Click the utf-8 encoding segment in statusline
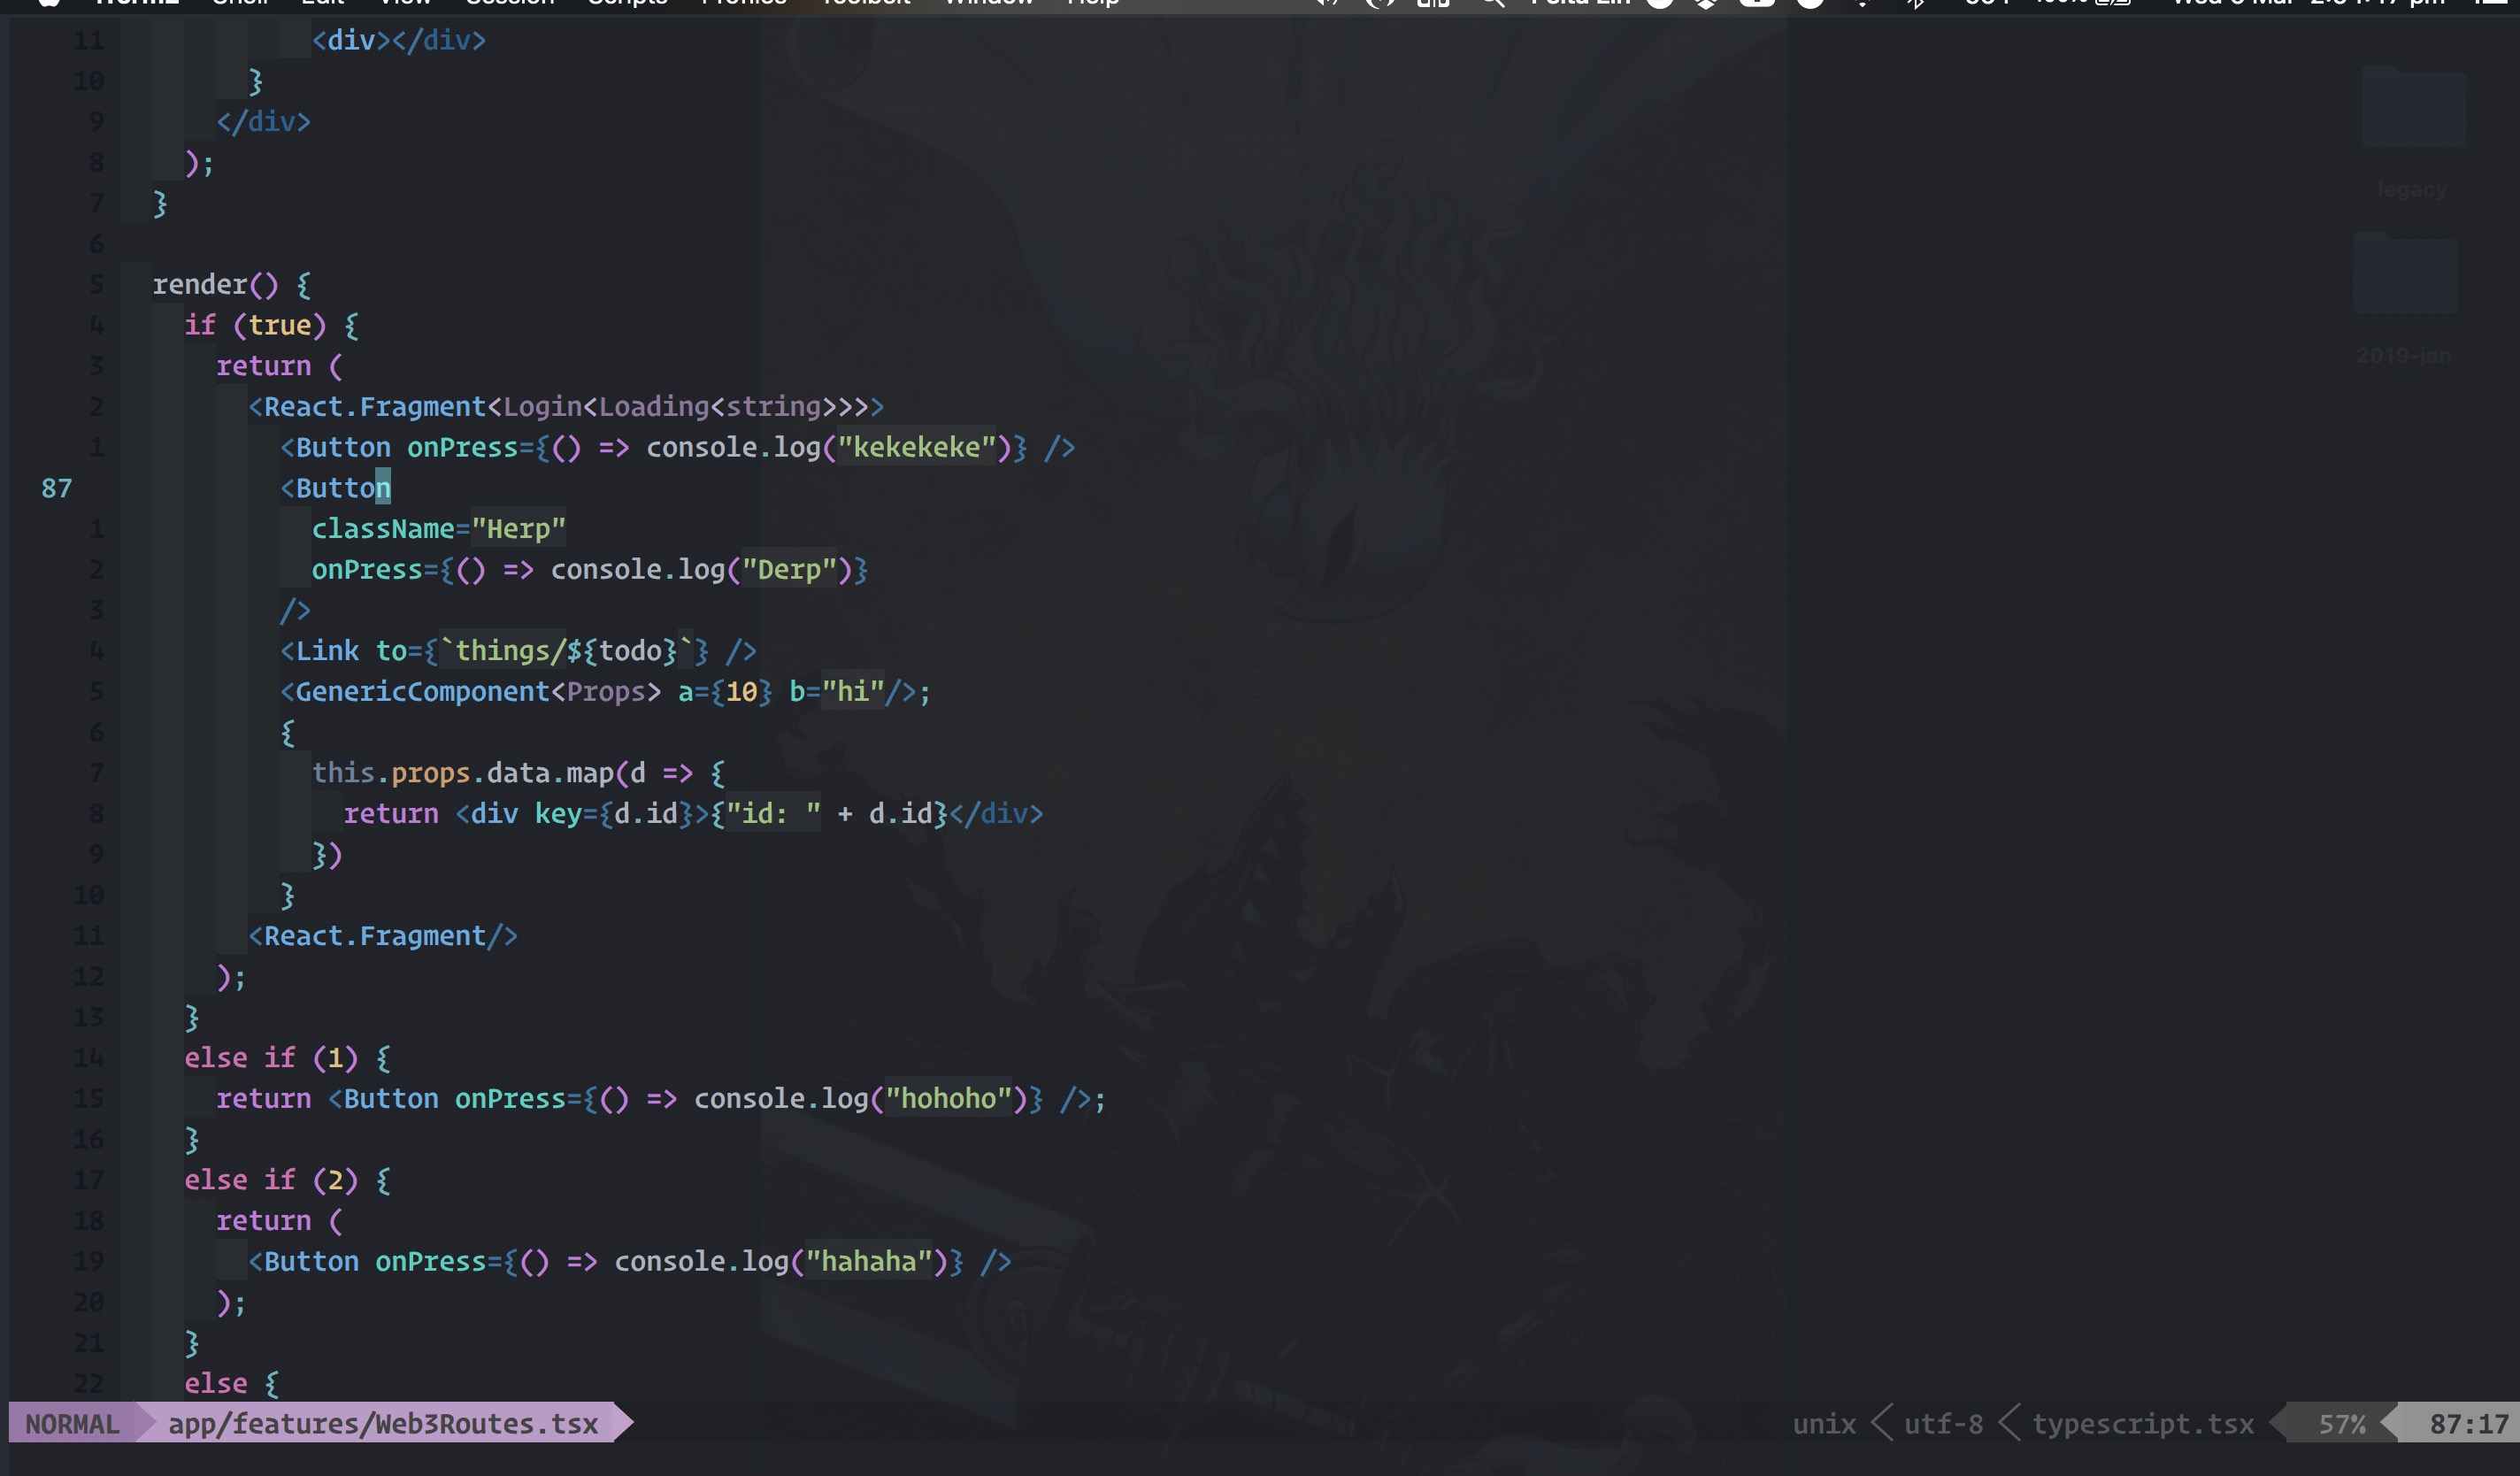 pyautogui.click(x=1942, y=1423)
